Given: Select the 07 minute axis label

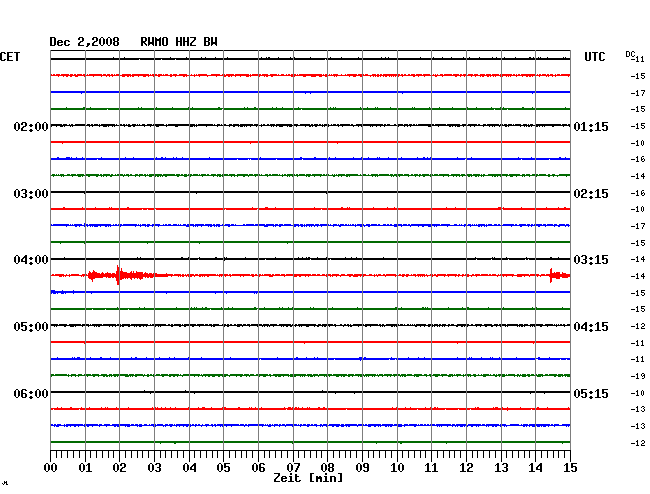Looking at the screenshot, I should 293,467.
